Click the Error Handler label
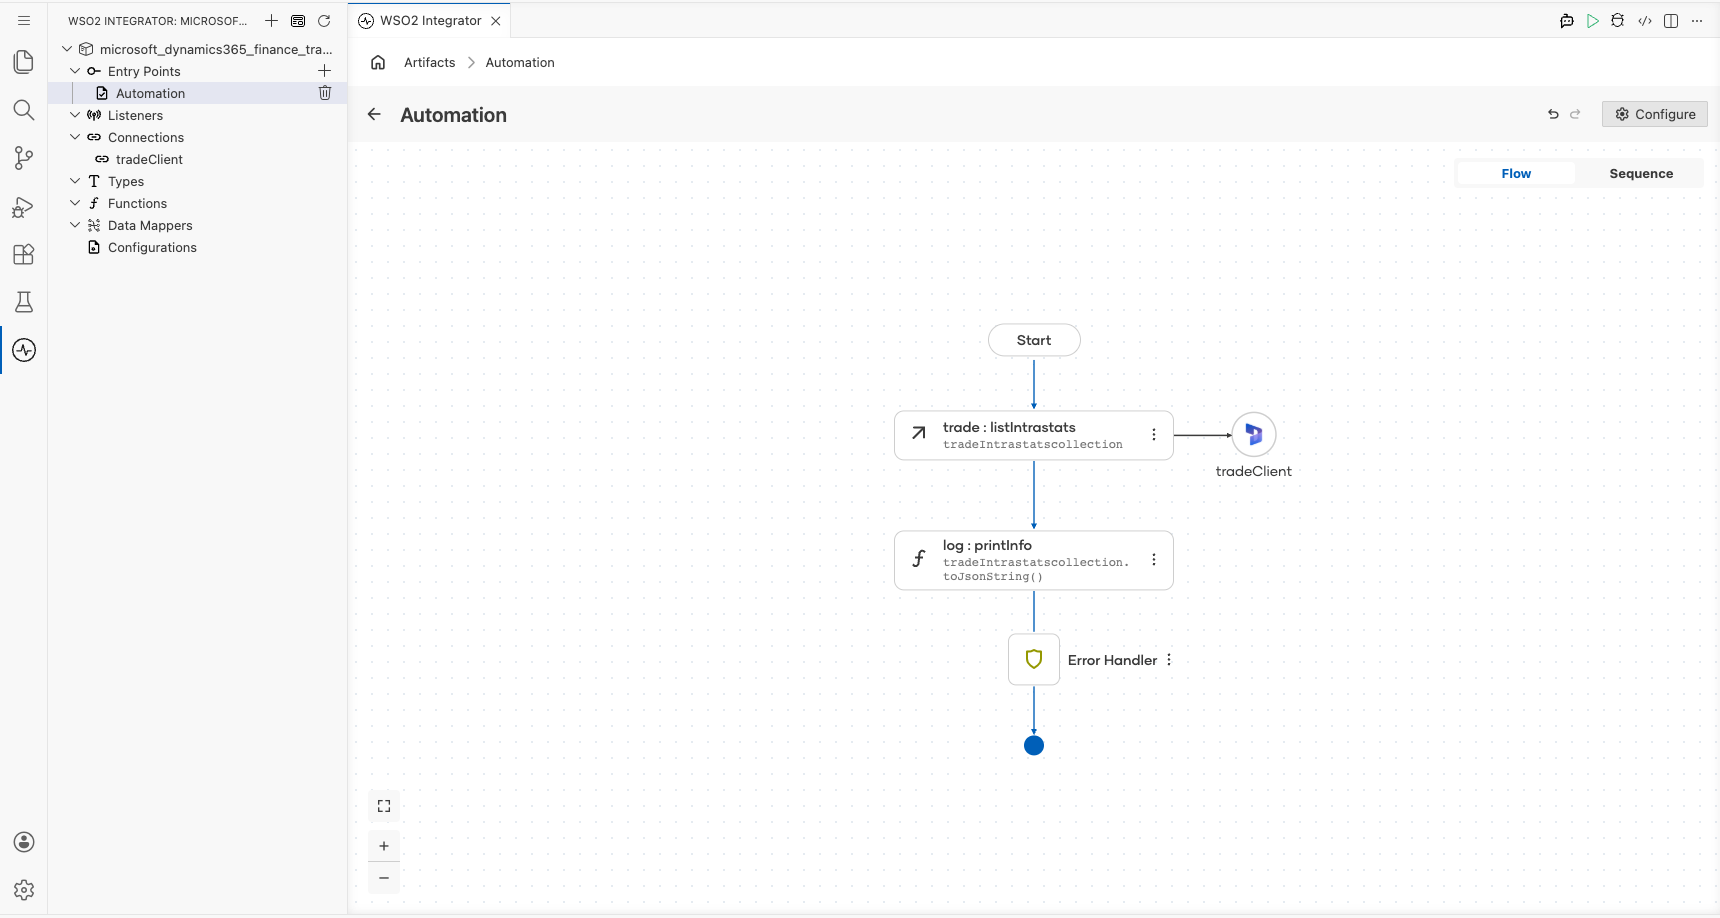This screenshot has width=1720, height=918. tap(1112, 660)
